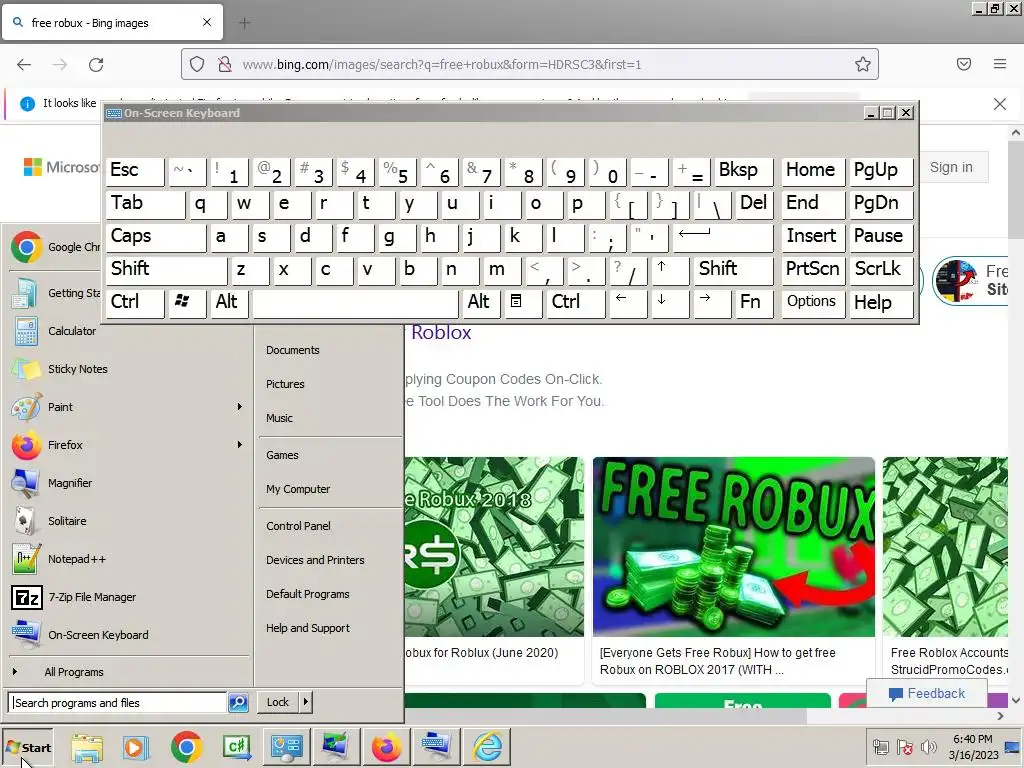Bookmark this page with star icon

pyautogui.click(x=863, y=64)
